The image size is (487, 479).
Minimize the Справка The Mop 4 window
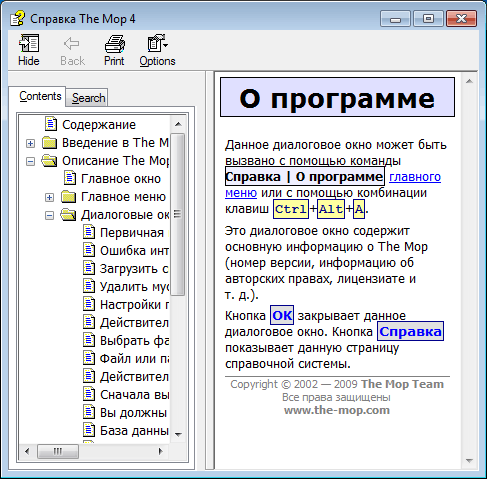(395, 18)
